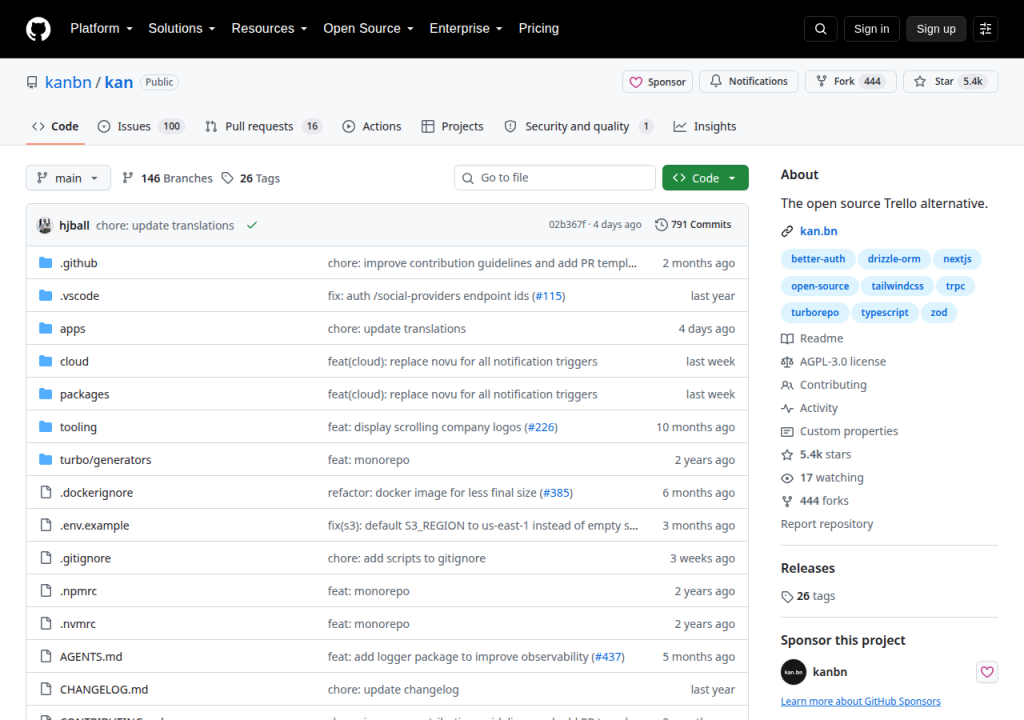Open the Projects tab
Image resolution: width=1024 pixels, height=720 pixels.
(x=453, y=126)
